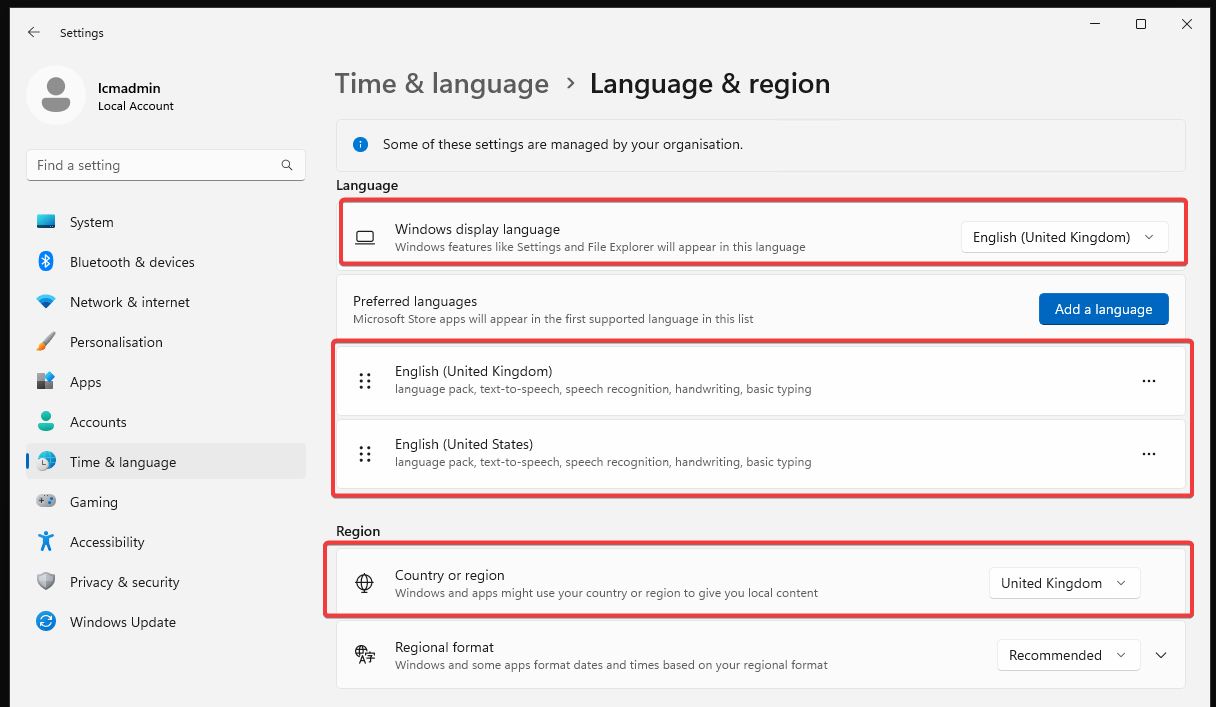The width and height of the screenshot is (1216, 707).
Task: Open more options for English (United States)
Action: click(x=1149, y=454)
